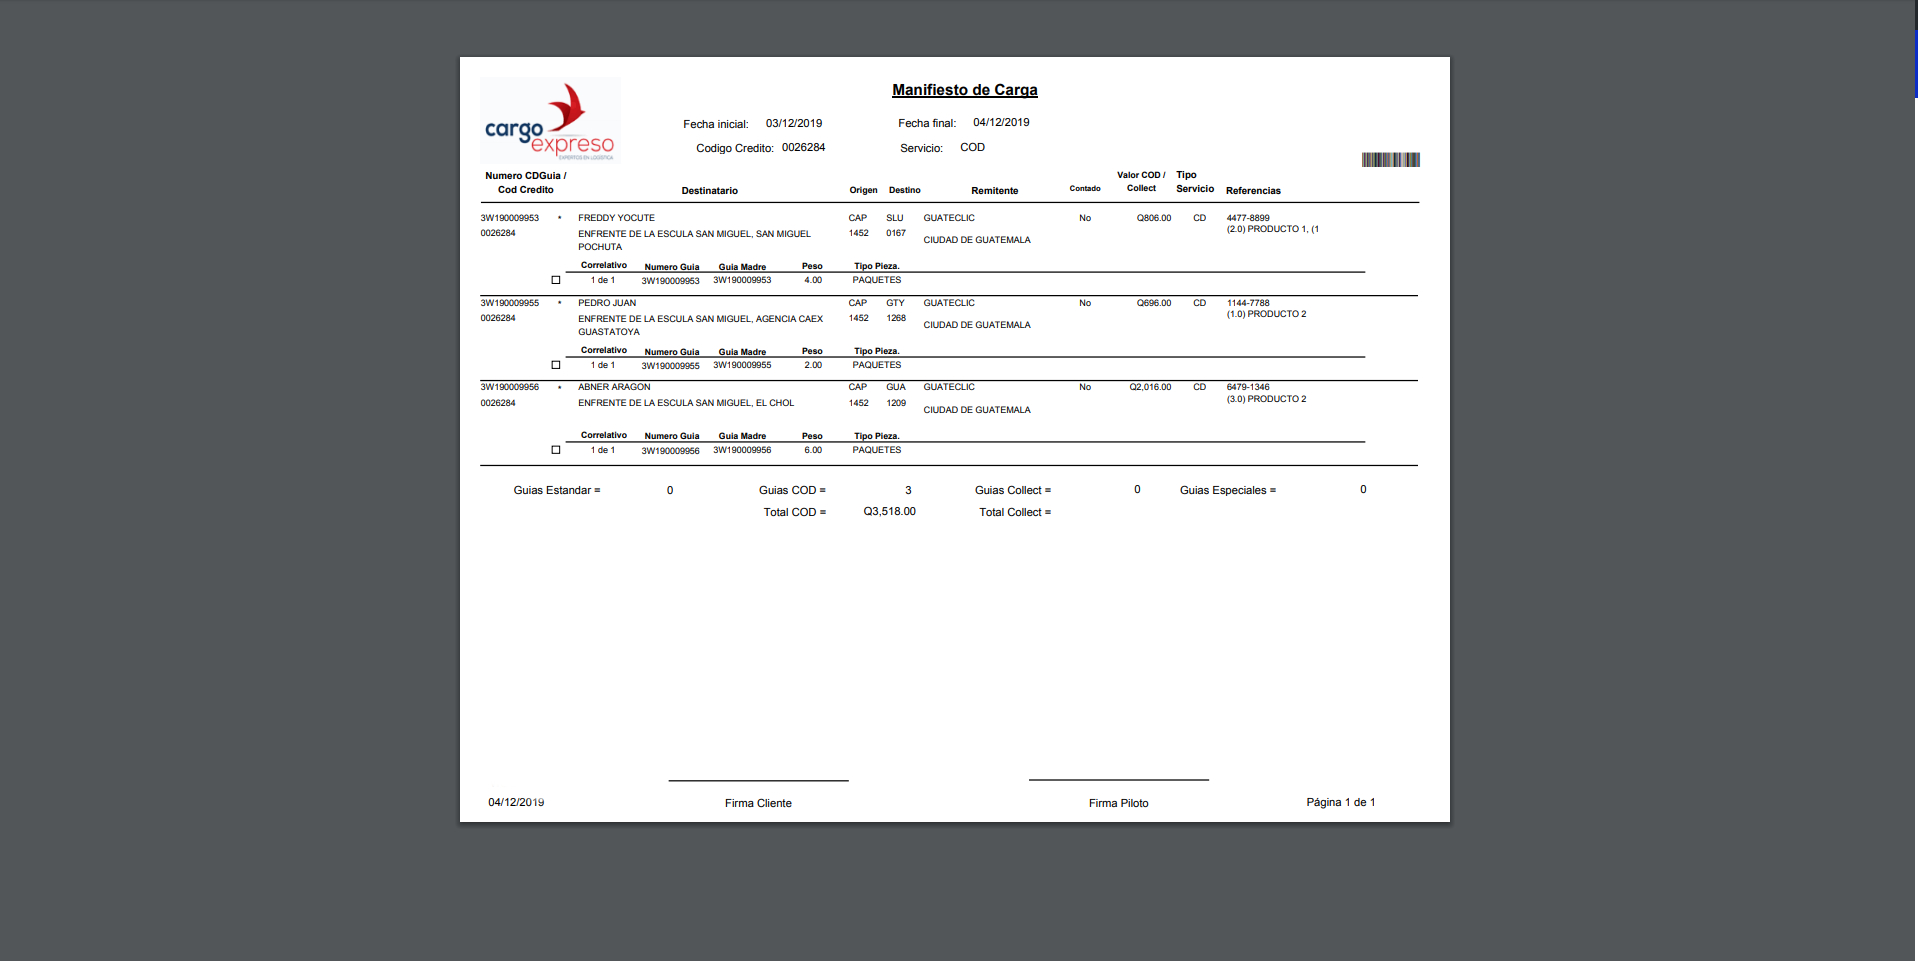This screenshot has height=961, width=1918.
Task: Select the title 'Manifiesto de Carga'
Action: 965,90
